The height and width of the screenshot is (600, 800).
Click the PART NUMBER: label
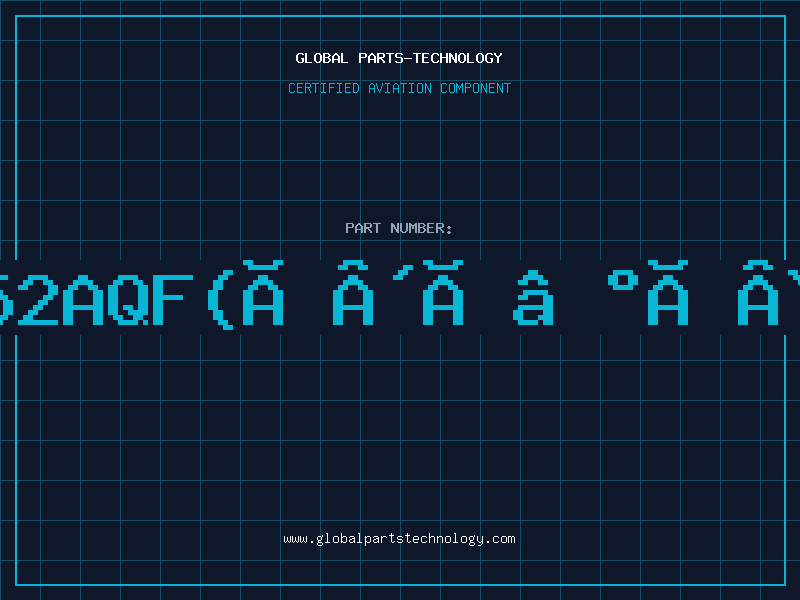pos(399,228)
